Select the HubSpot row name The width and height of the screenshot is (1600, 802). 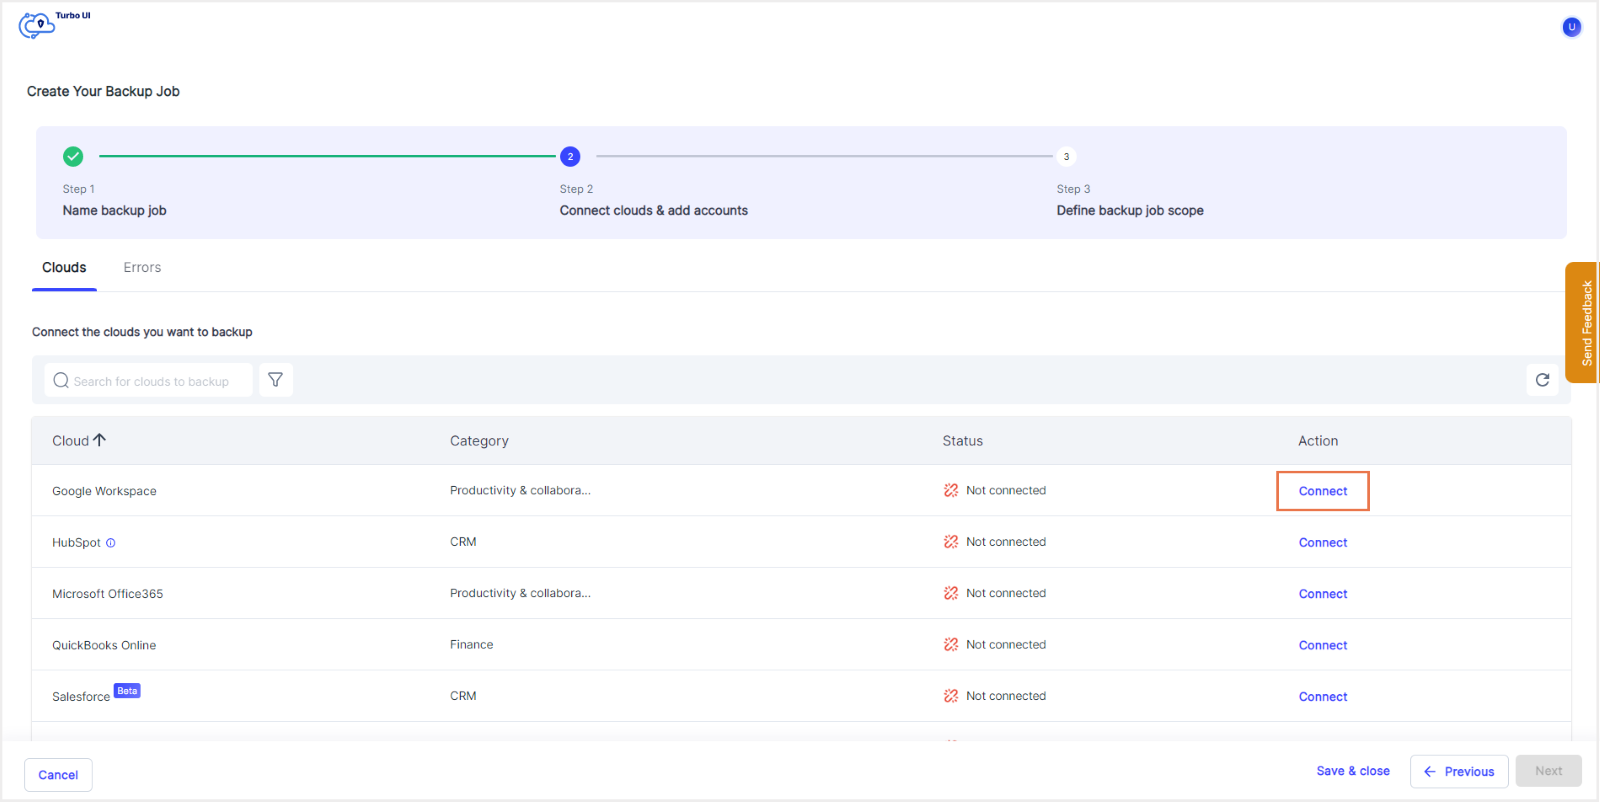coord(76,543)
